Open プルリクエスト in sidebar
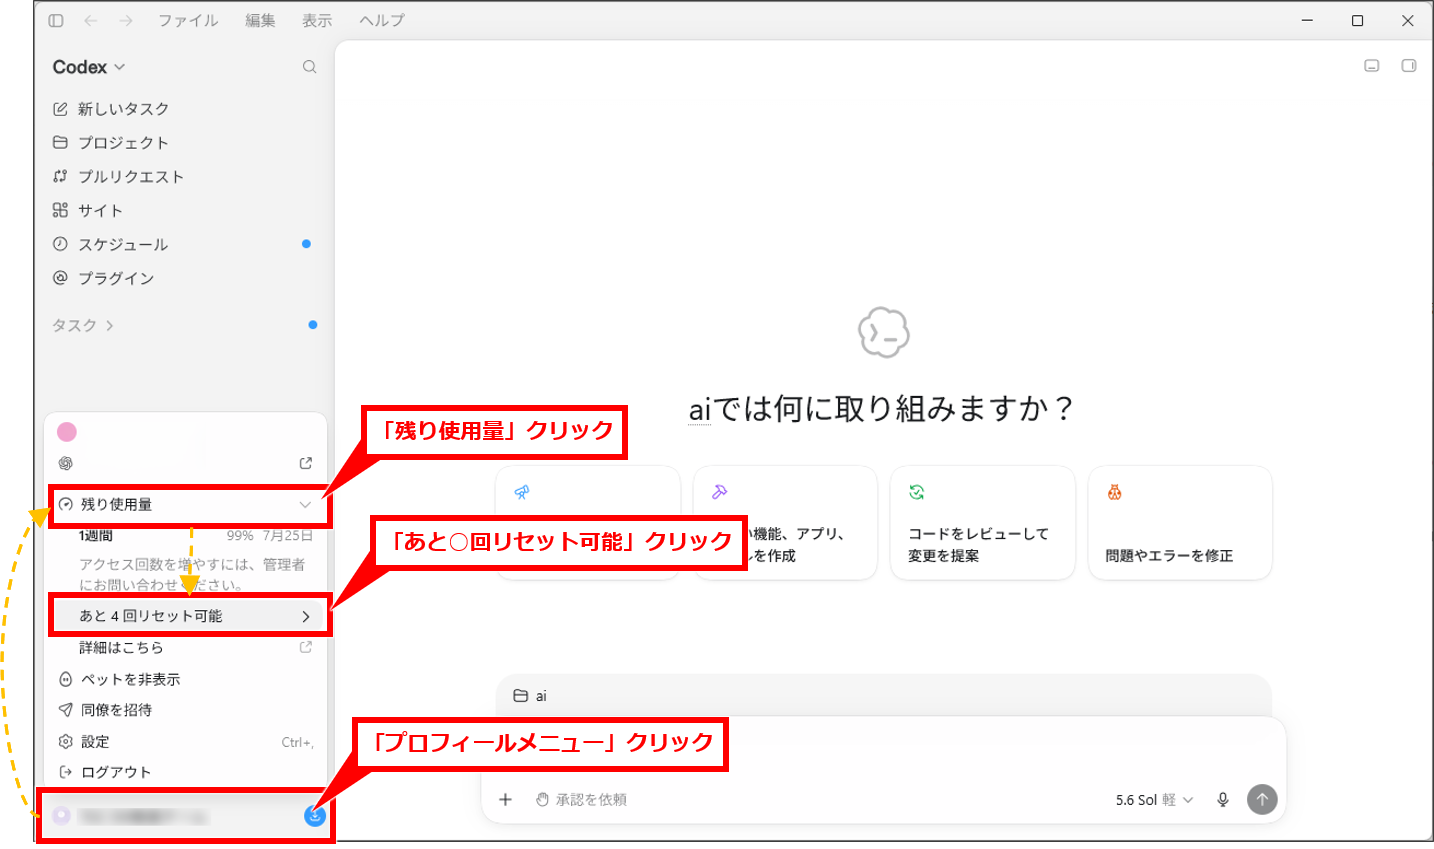 coord(182,177)
